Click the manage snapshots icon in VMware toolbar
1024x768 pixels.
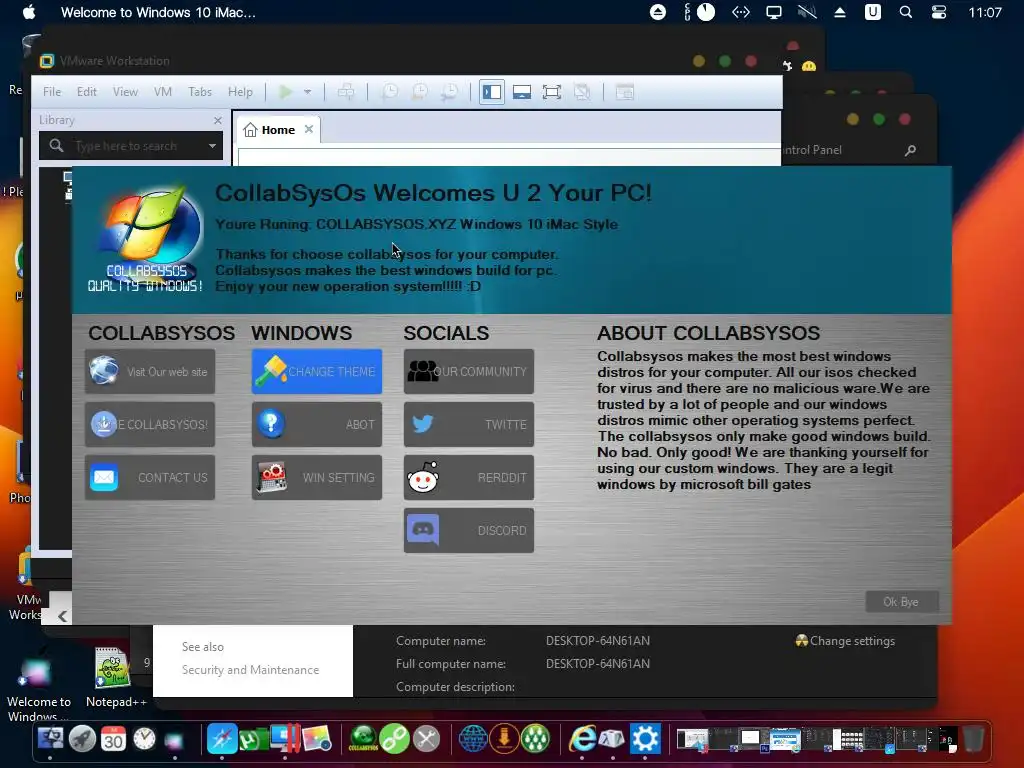(449, 92)
